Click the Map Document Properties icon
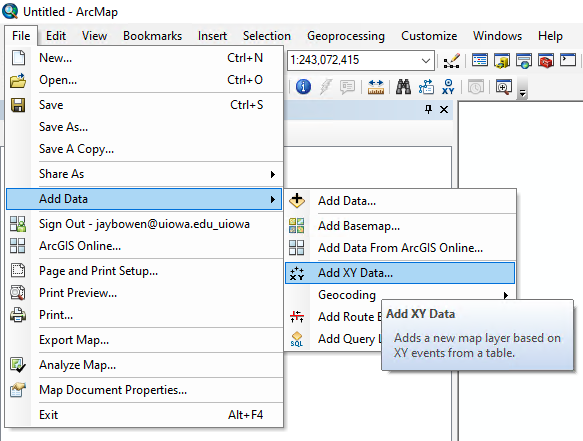The image size is (583, 441). click(x=17, y=390)
